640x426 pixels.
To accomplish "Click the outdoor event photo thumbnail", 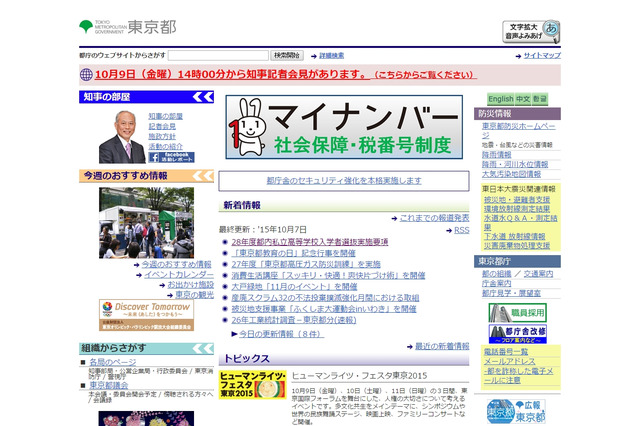I will click(x=147, y=223).
